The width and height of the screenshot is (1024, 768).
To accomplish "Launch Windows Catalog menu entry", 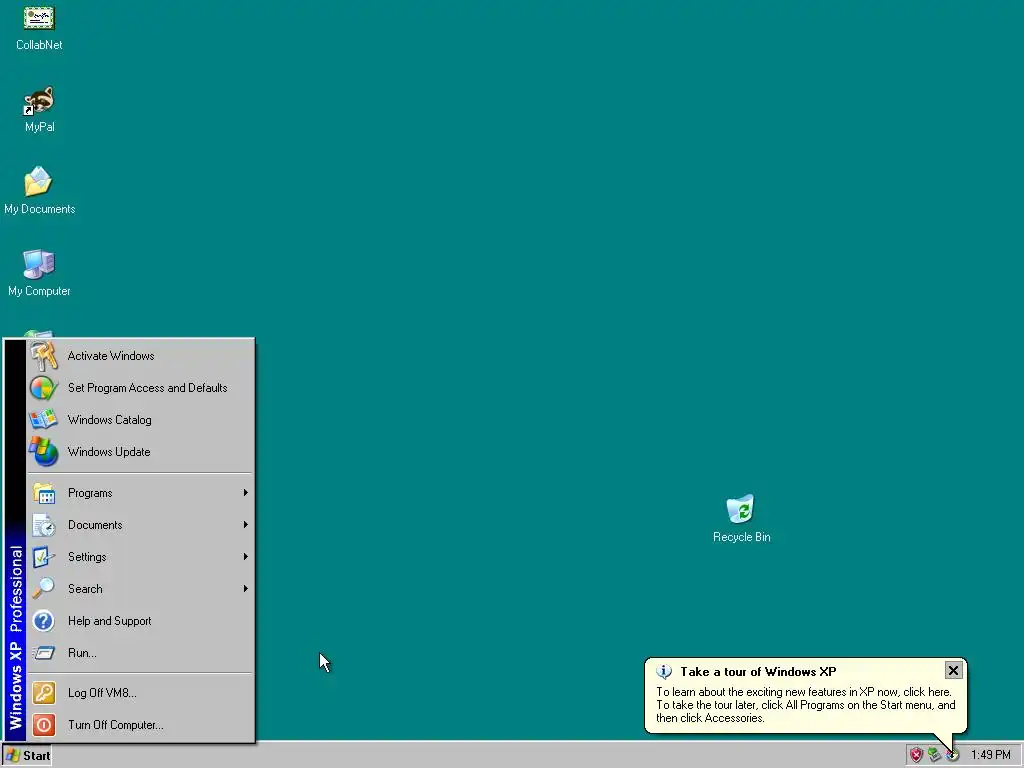I will pyautogui.click(x=140, y=420).
